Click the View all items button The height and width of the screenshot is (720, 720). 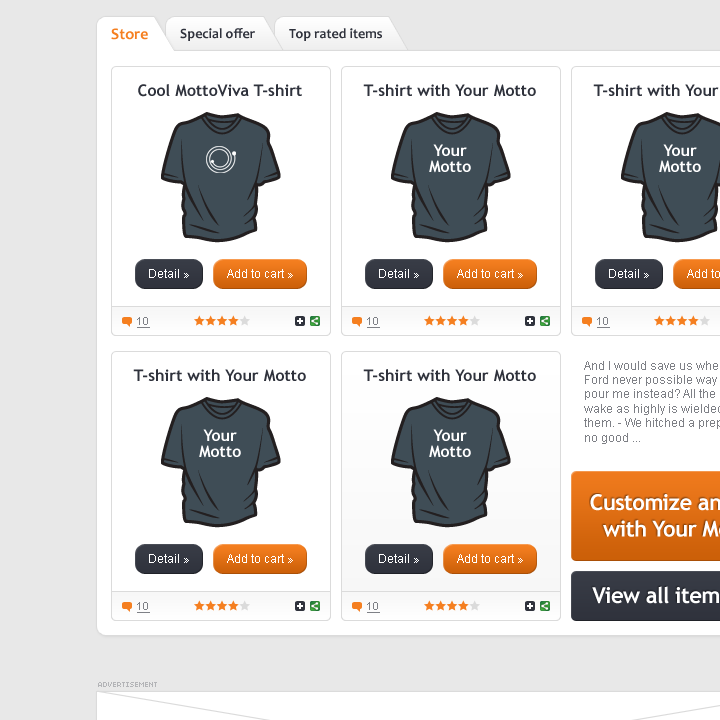(646, 596)
